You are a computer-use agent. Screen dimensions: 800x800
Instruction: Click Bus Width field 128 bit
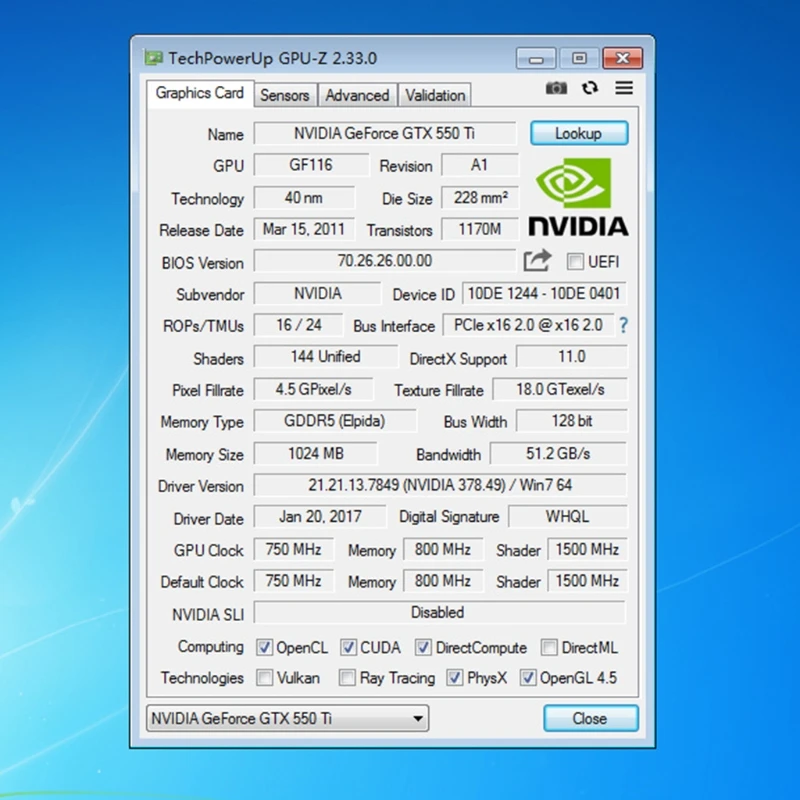(x=572, y=421)
